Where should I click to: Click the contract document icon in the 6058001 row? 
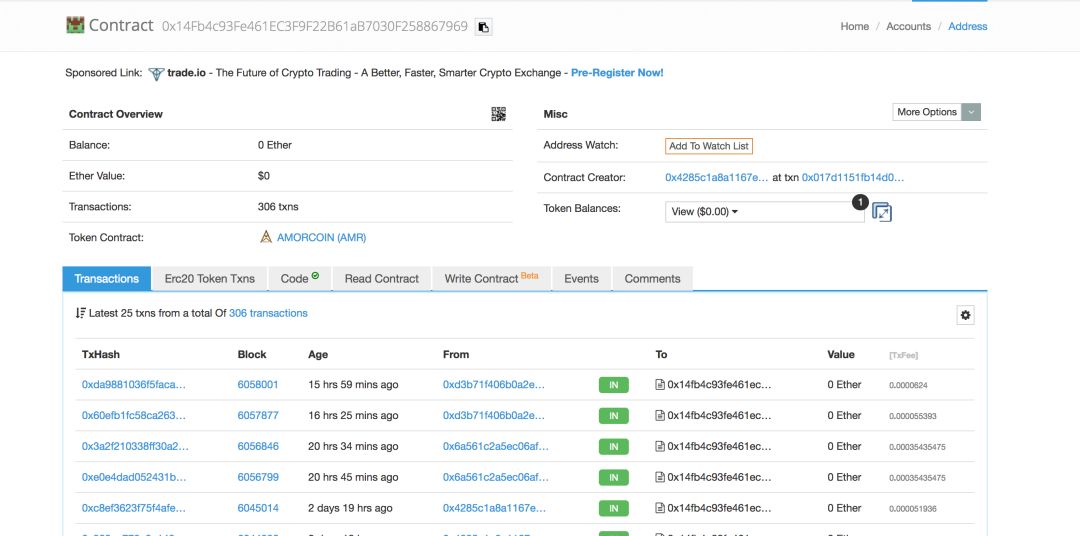tap(660, 384)
